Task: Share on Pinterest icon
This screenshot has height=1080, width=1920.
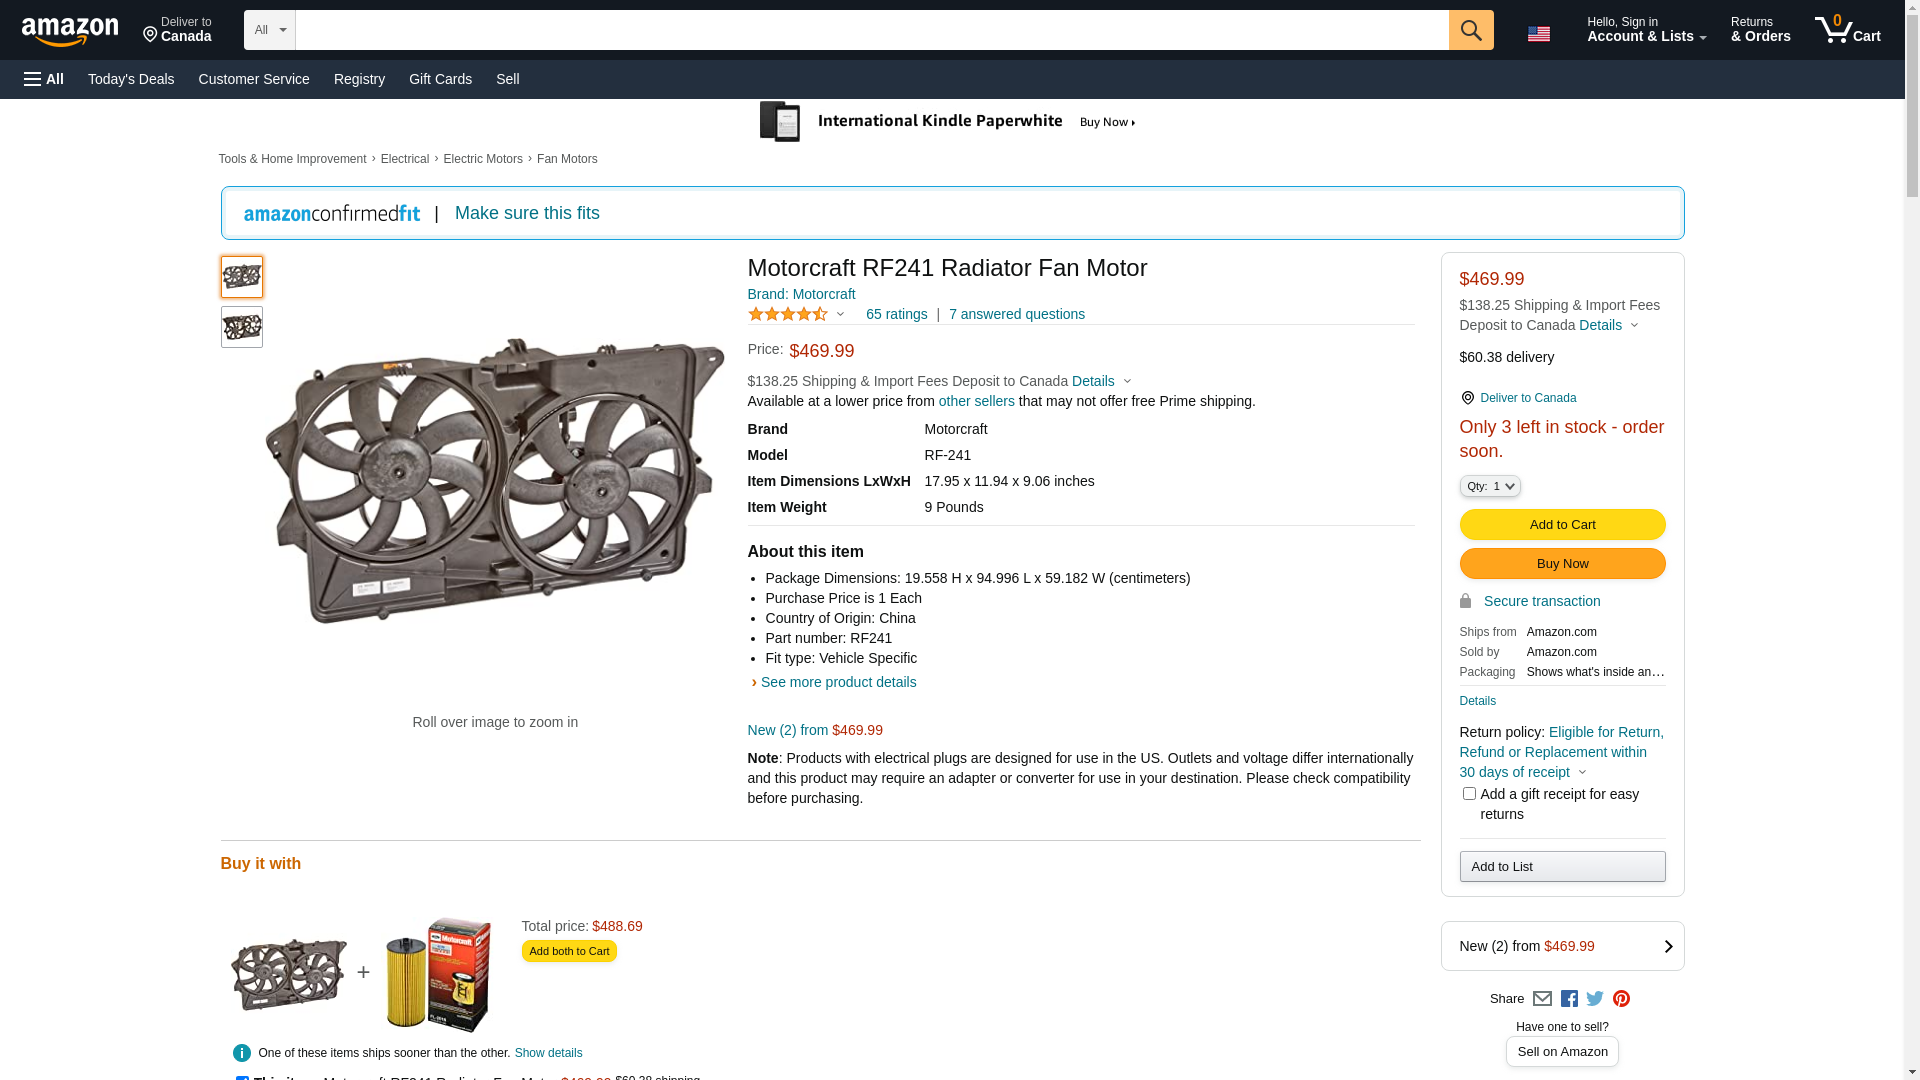Action: click(1621, 998)
